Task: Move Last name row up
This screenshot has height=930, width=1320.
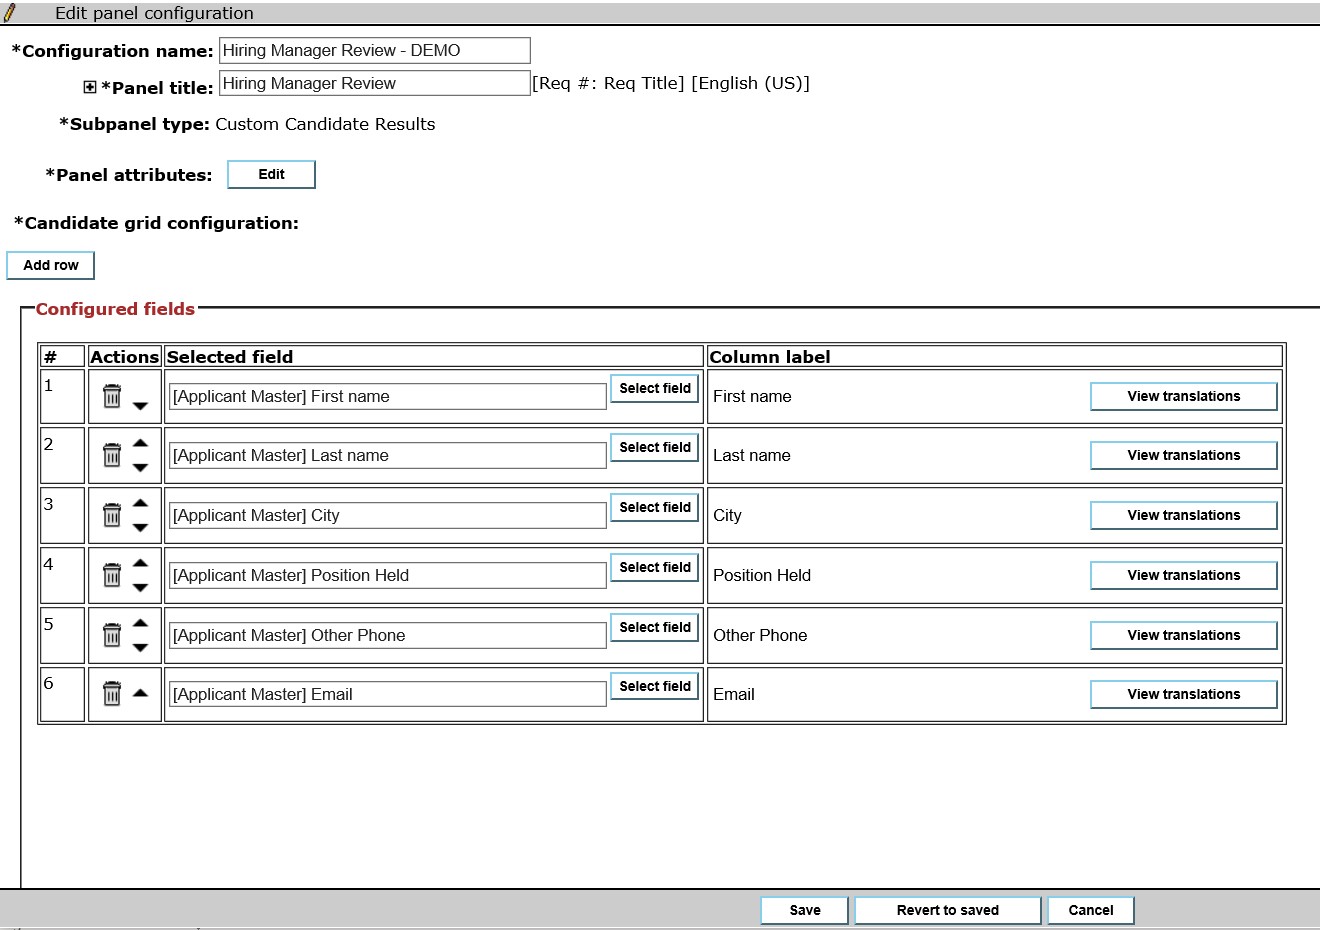Action: [x=140, y=443]
